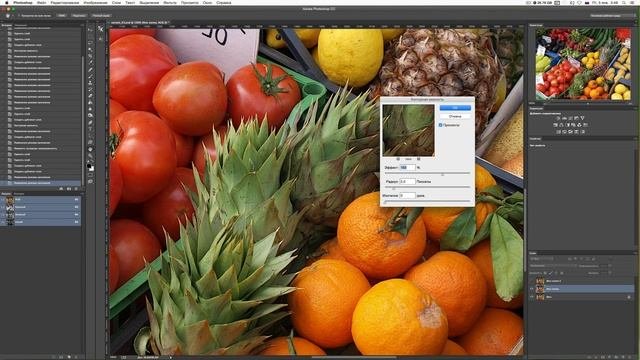This screenshot has height=360, width=640.
Task: Select the Brush tool
Action: (90, 76)
